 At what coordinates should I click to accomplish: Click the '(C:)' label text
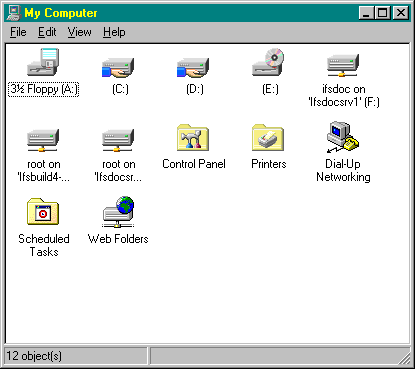tap(120, 89)
